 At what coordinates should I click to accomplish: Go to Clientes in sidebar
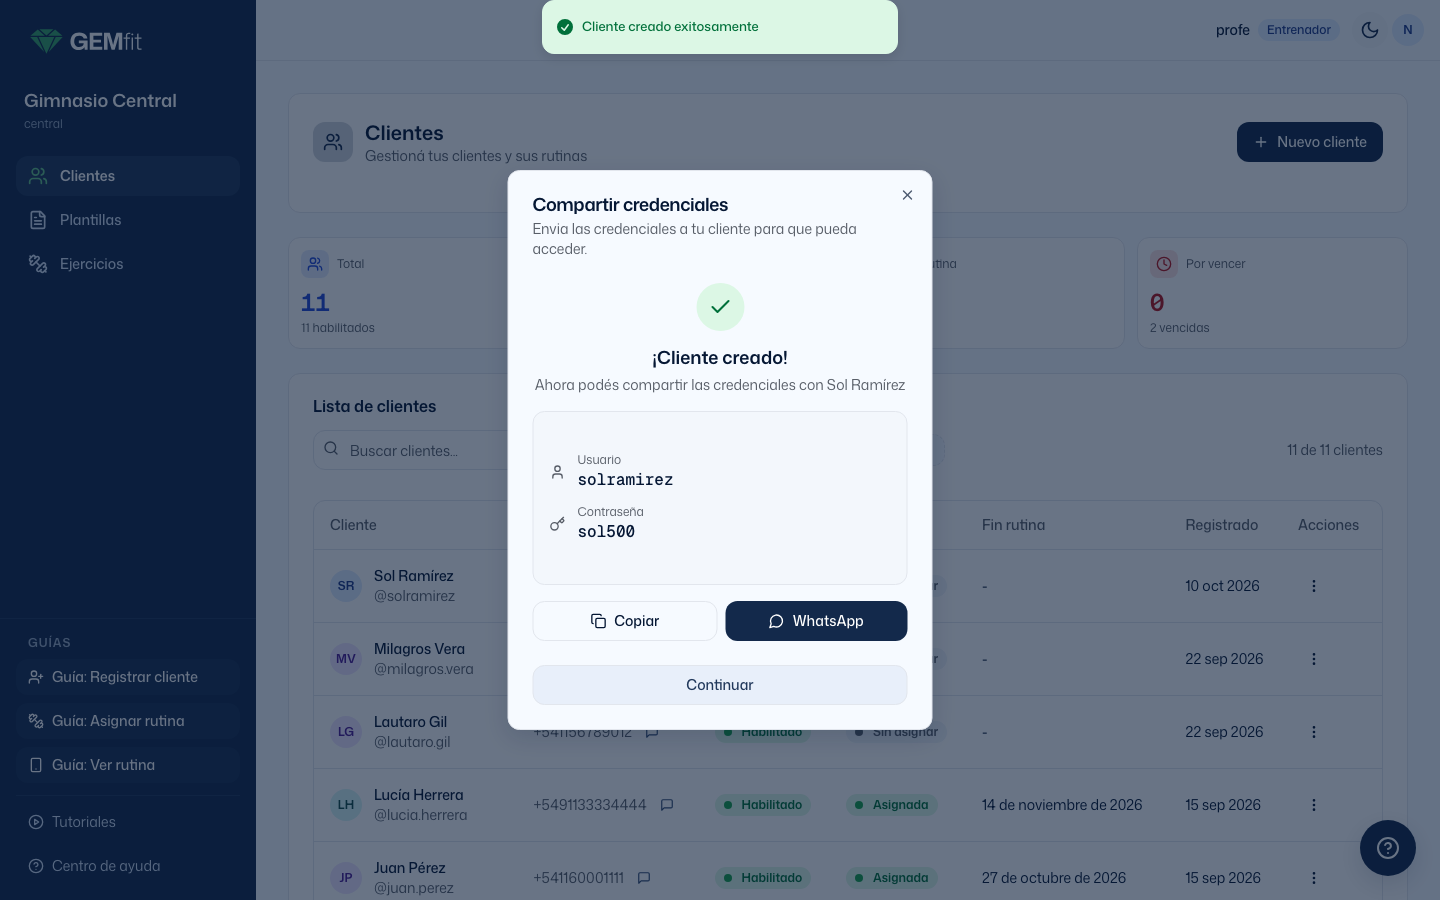coord(128,176)
